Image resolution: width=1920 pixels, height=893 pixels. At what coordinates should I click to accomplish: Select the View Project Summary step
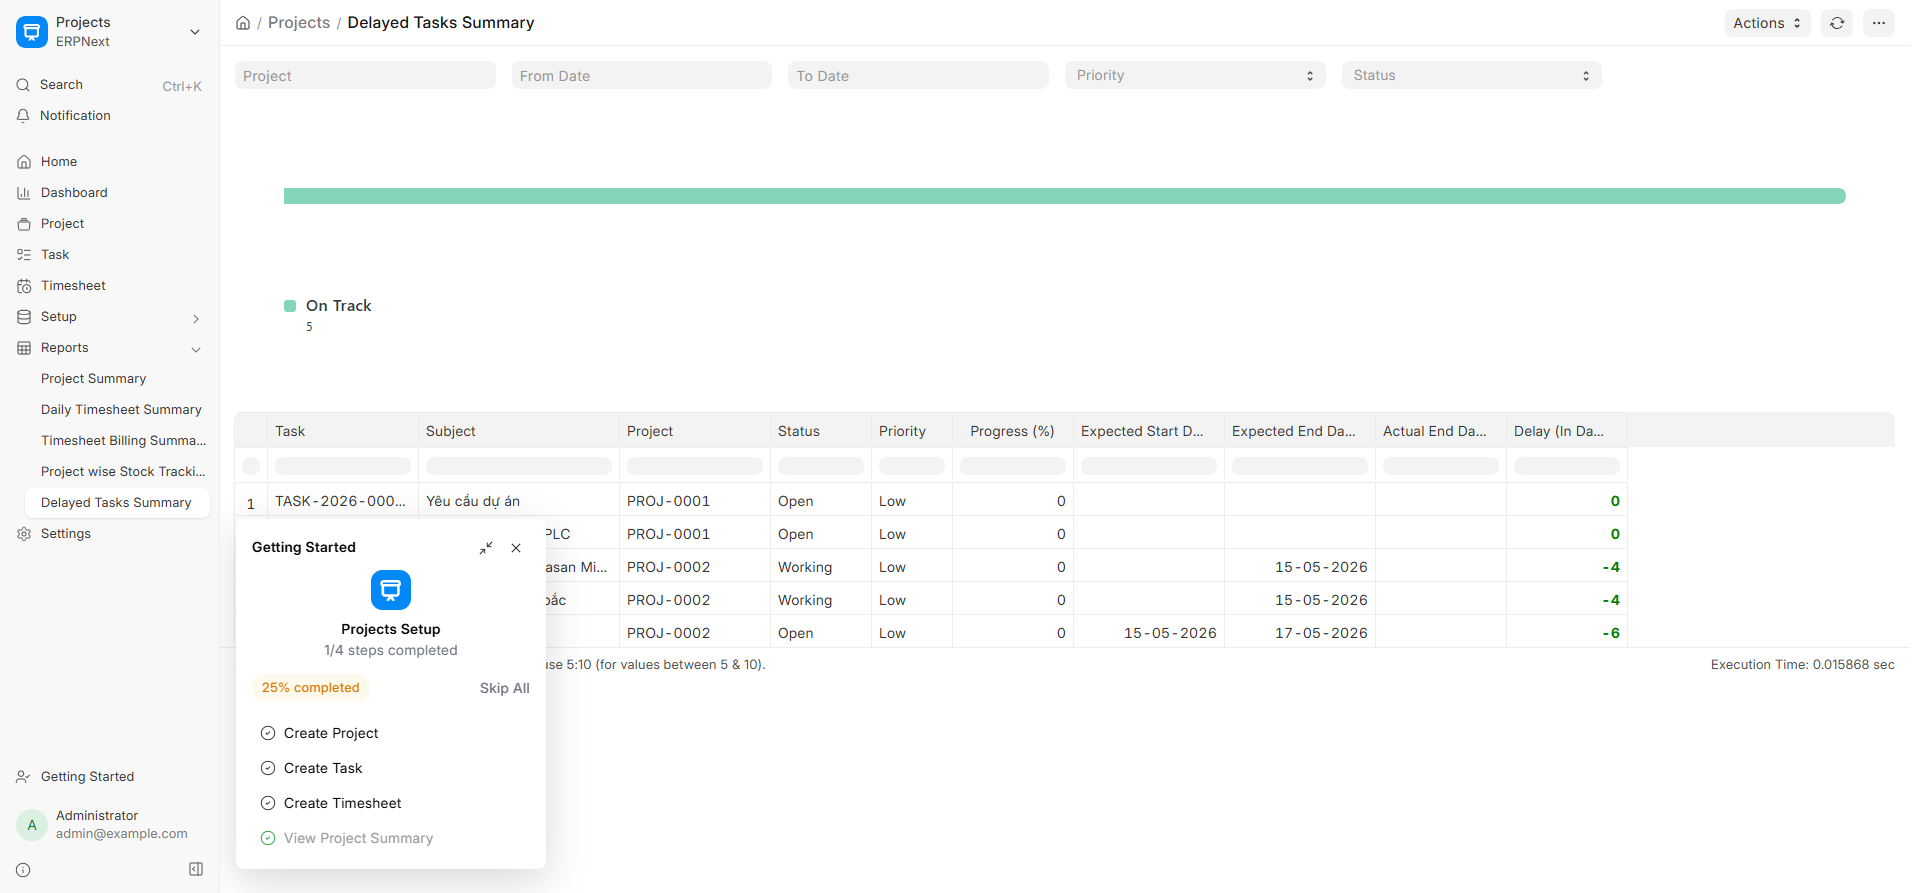pos(357,838)
